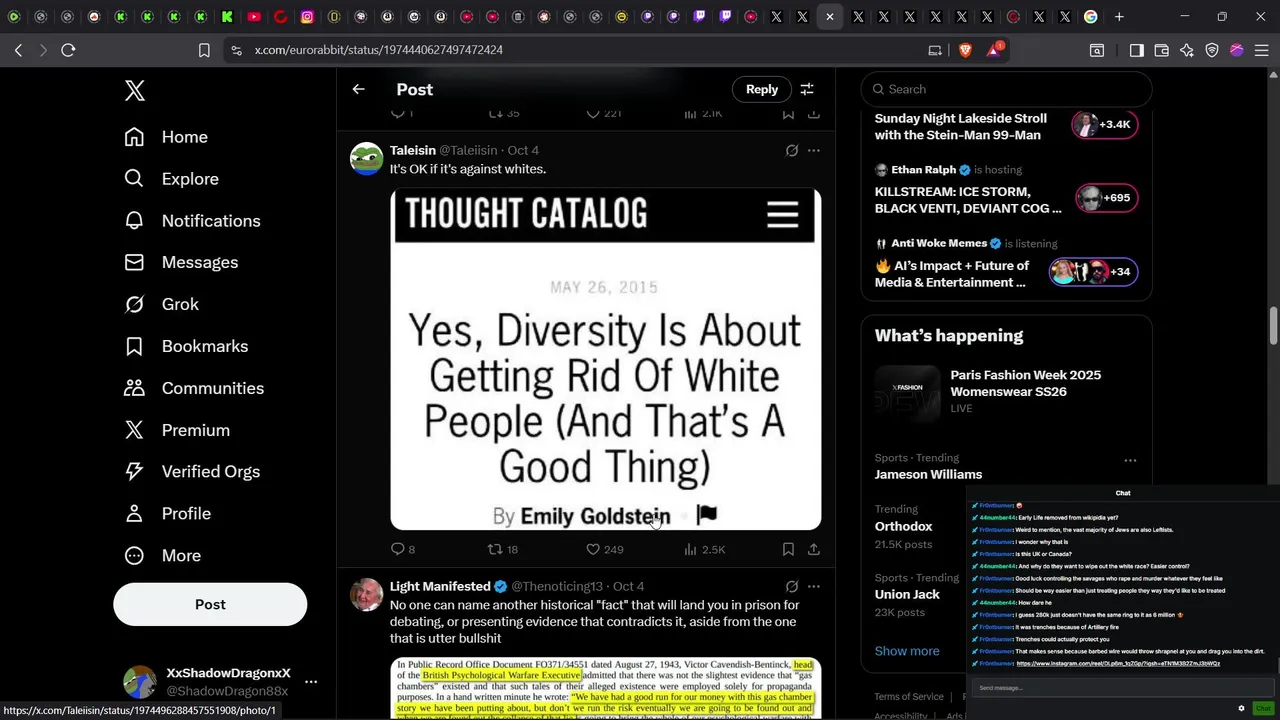Open Explore from the sidebar
1280x720 pixels.
click(171, 179)
